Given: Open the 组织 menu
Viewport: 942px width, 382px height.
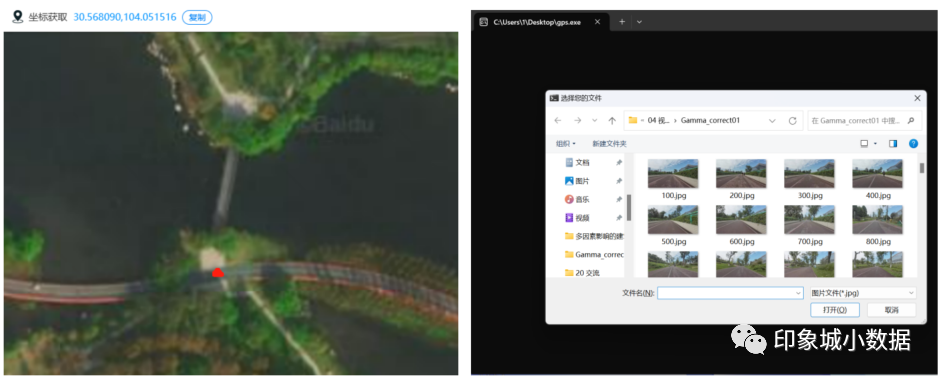Looking at the screenshot, I should [x=565, y=144].
